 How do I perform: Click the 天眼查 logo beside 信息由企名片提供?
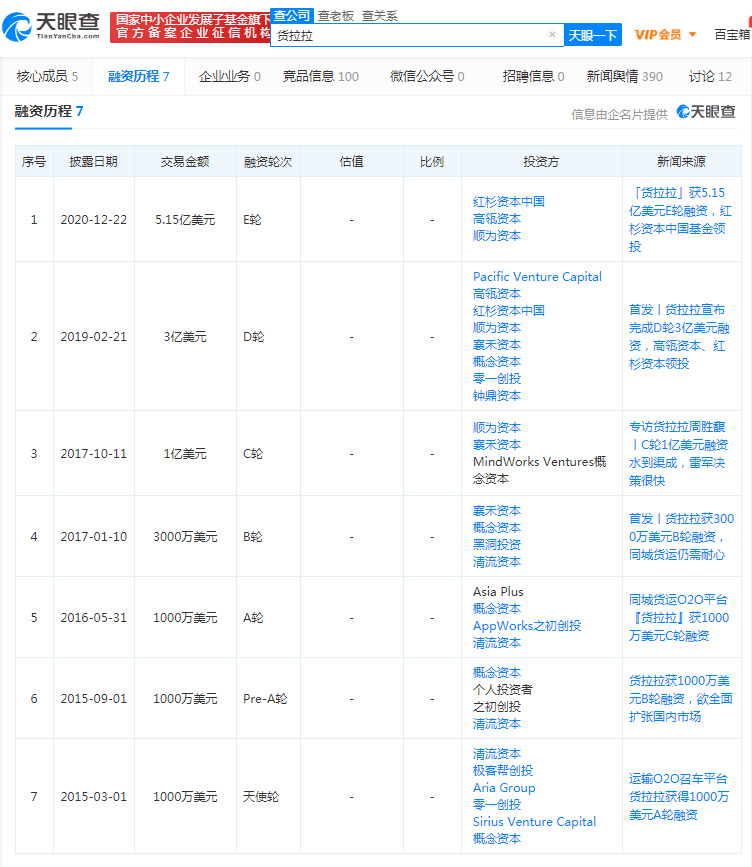click(706, 112)
